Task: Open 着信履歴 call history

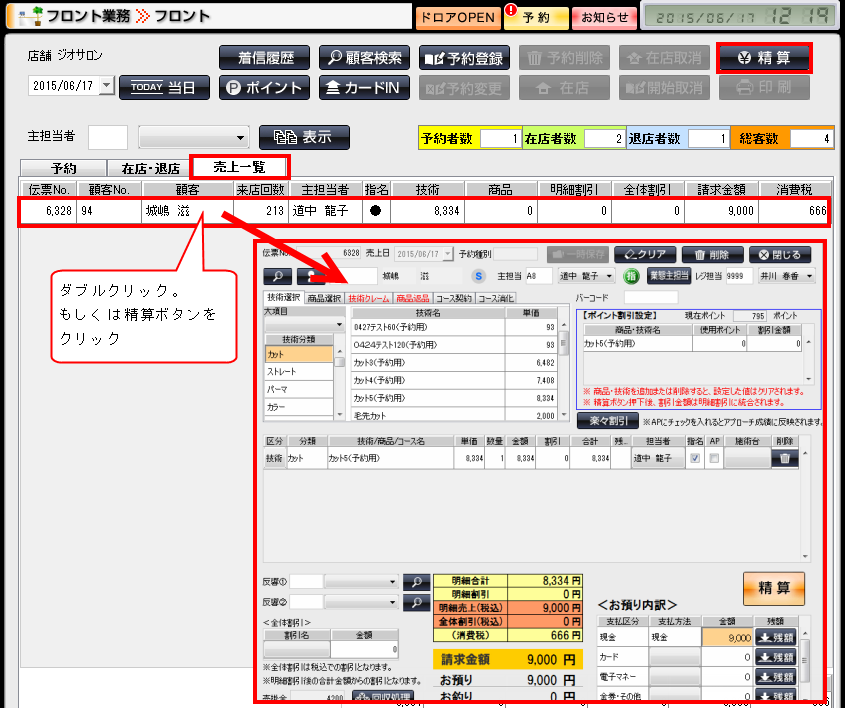Action: [264, 58]
